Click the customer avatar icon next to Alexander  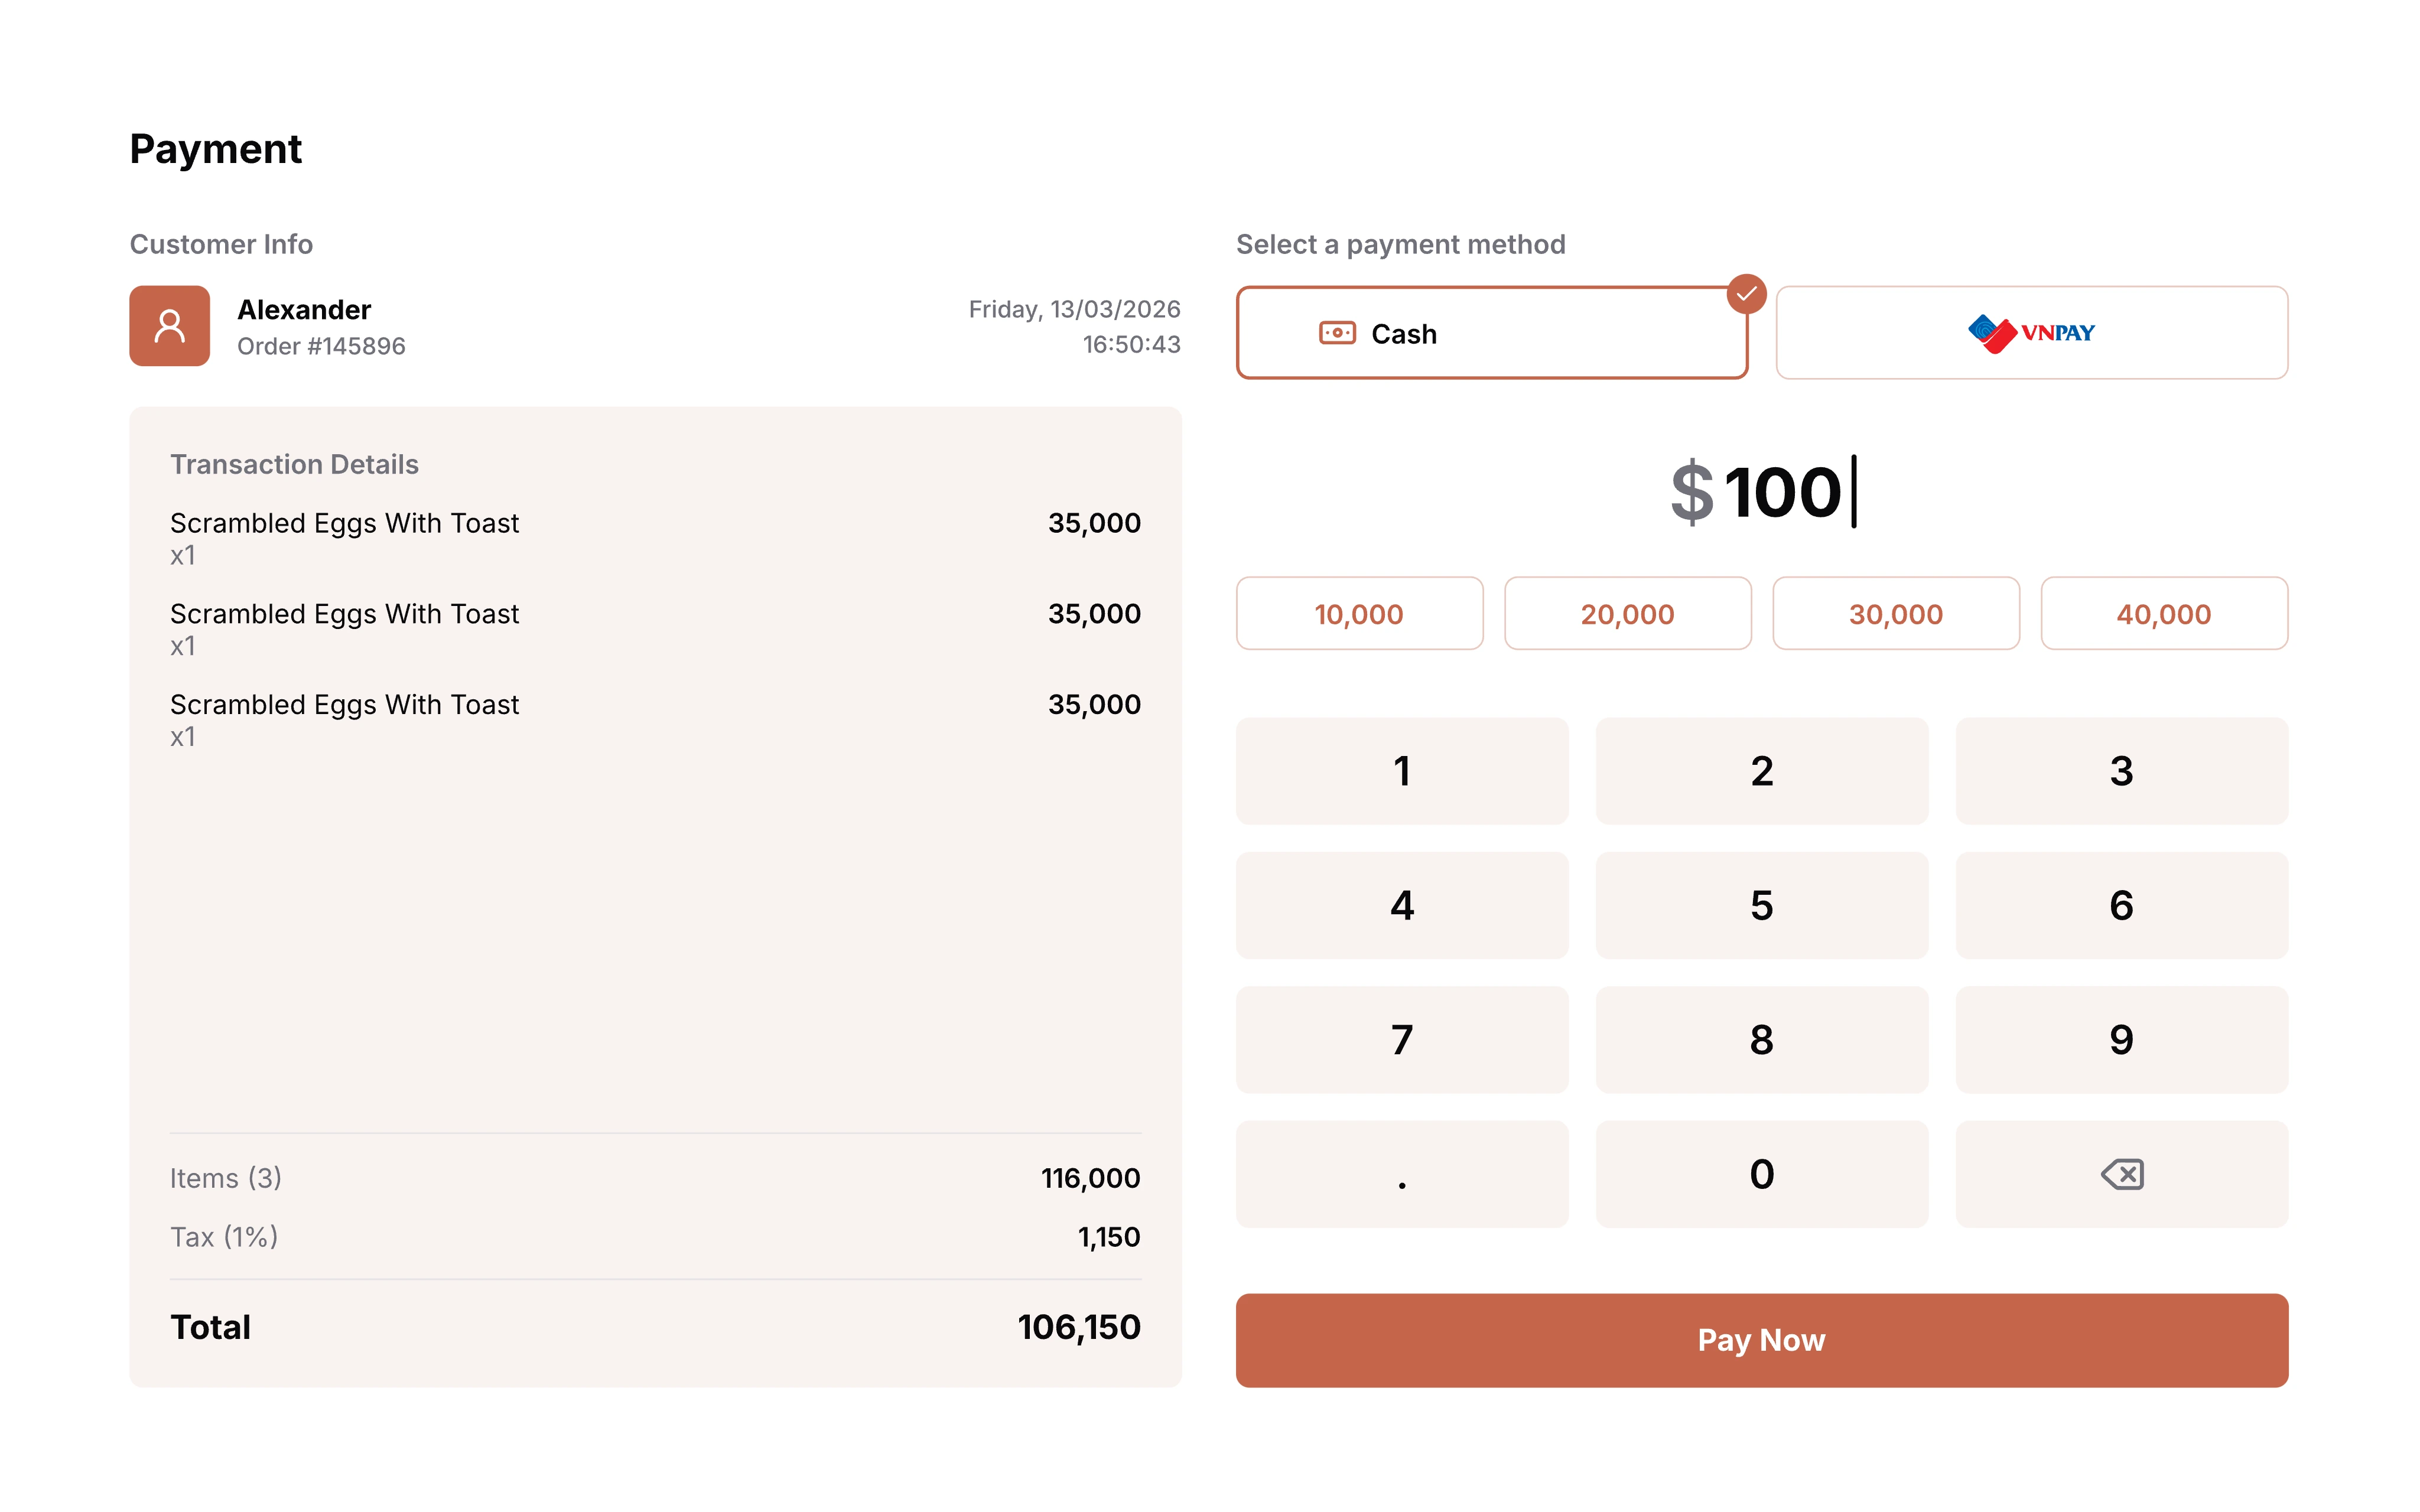(x=169, y=326)
